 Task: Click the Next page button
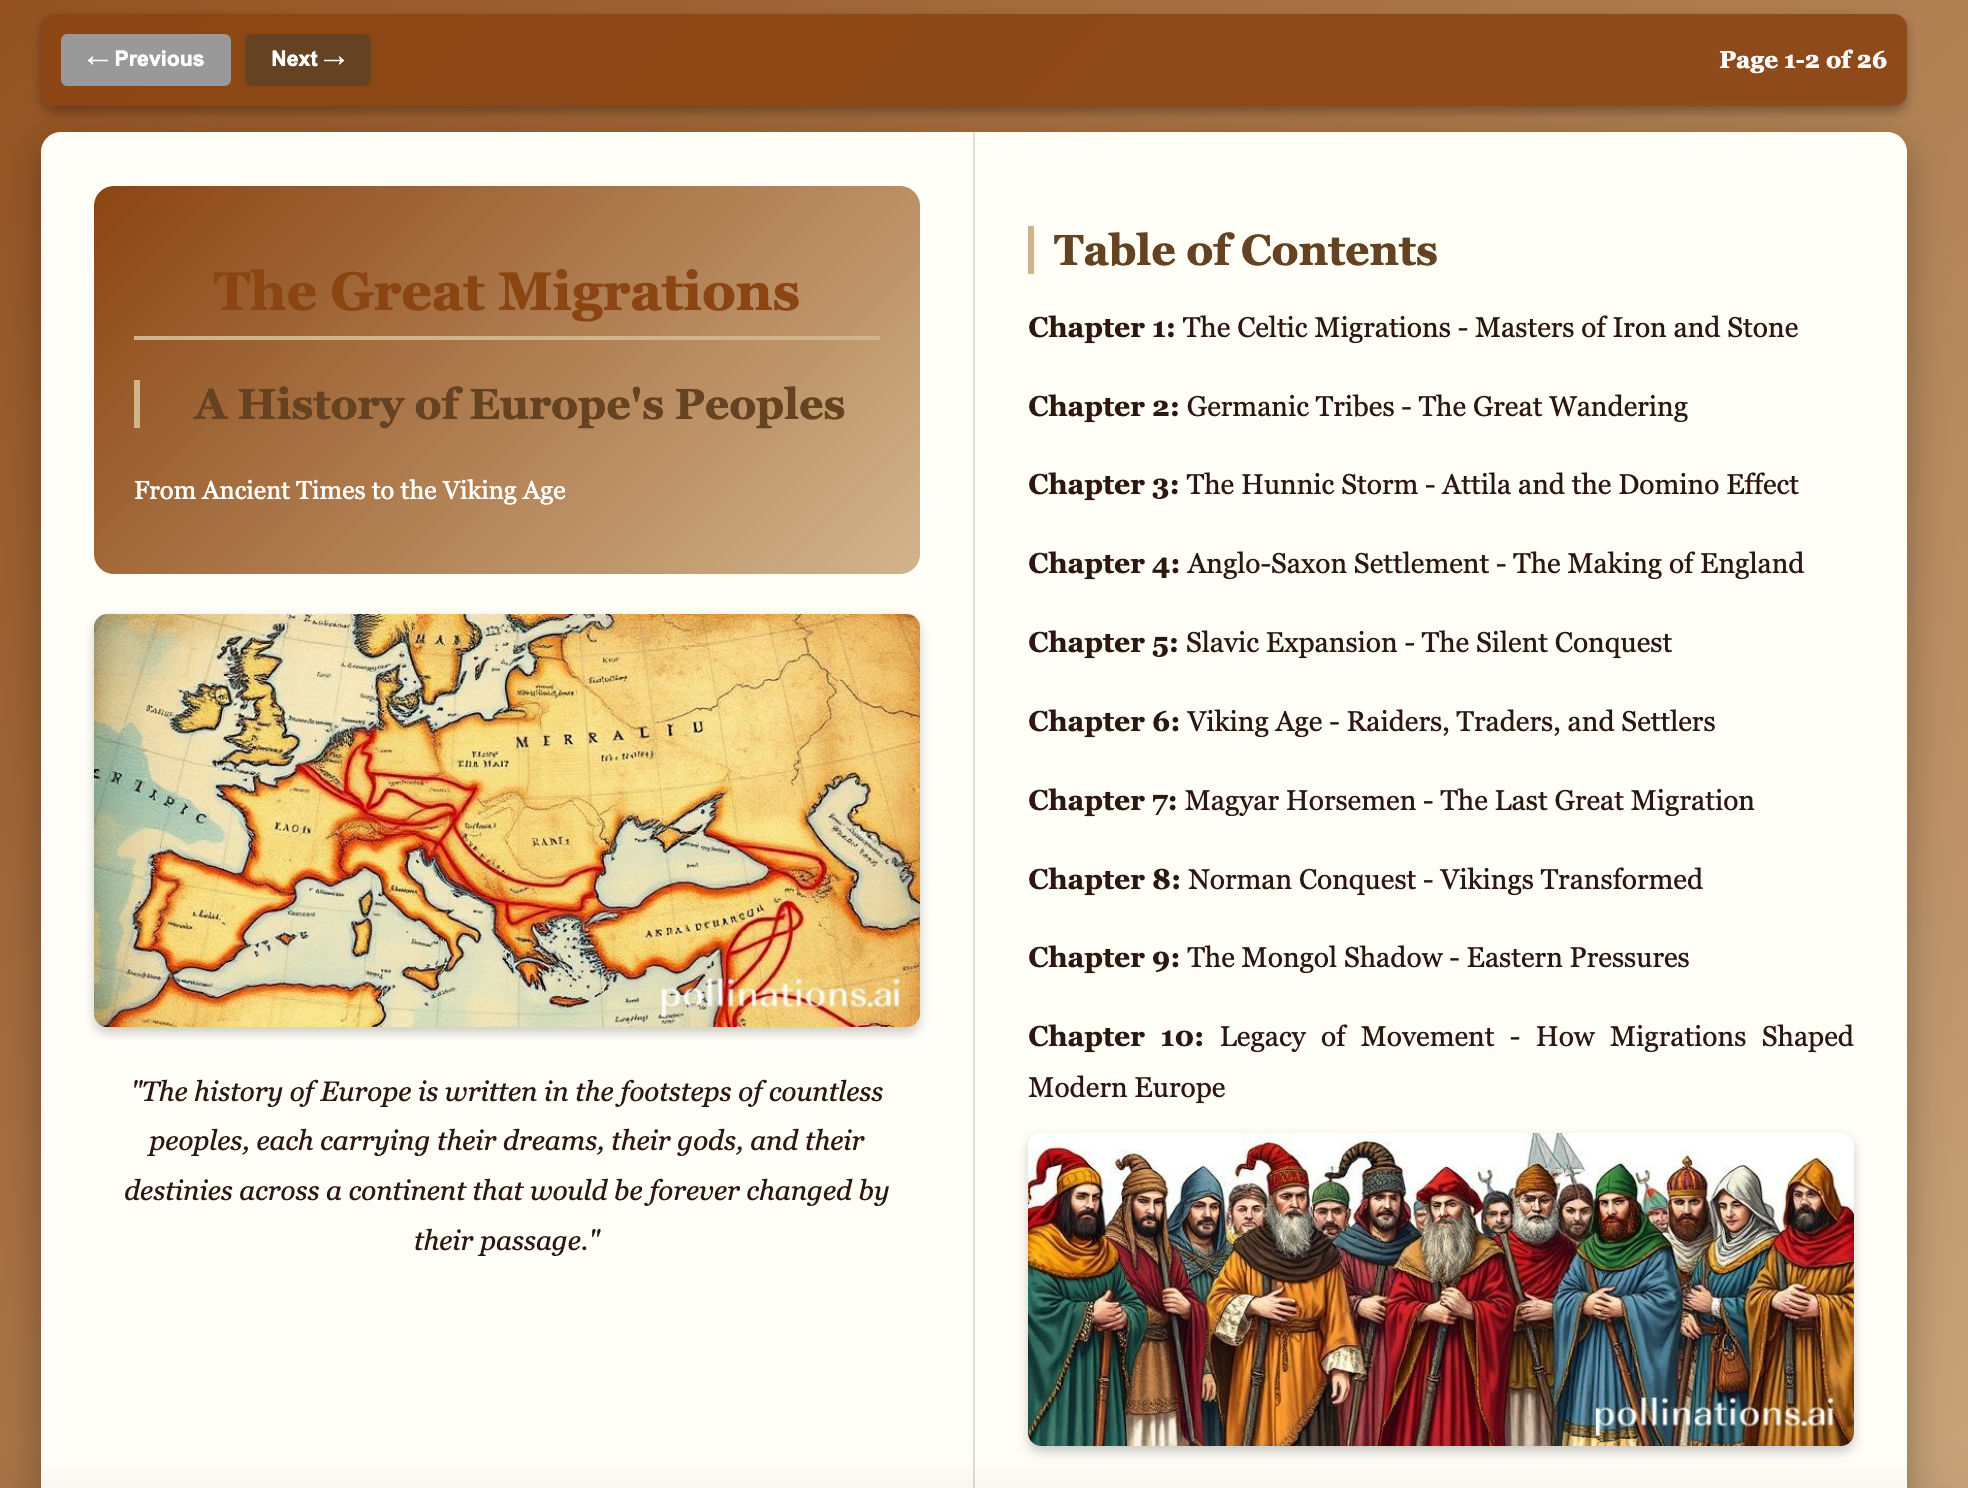pyautogui.click(x=307, y=59)
